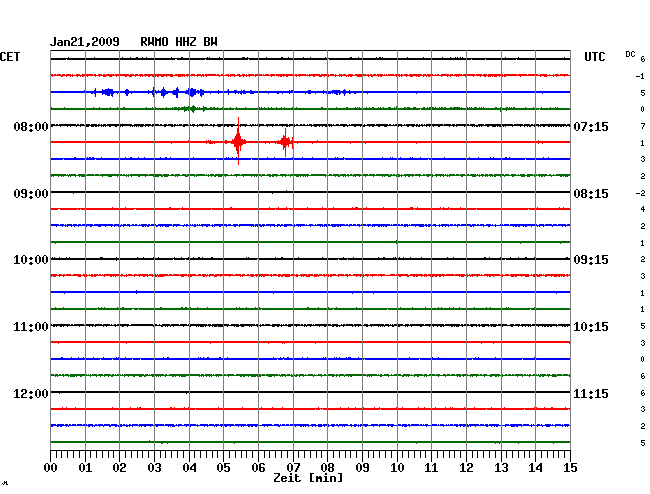Click minute 03 on the time axis
This screenshot has width=650, height=494.
click(154, 468)
